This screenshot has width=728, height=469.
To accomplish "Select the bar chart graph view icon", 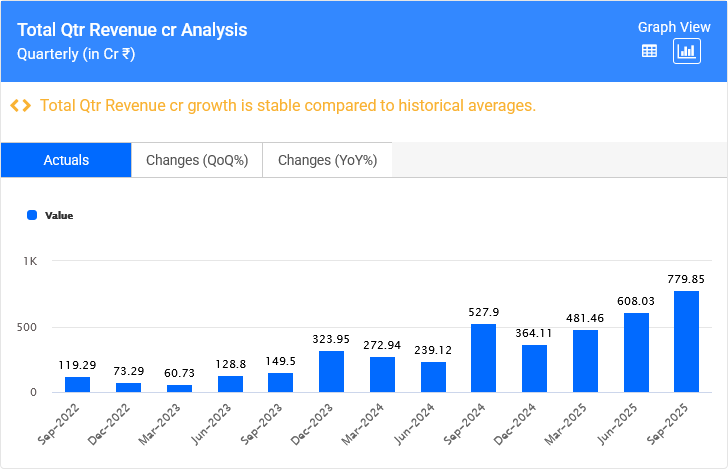I will tap(686, 52).
